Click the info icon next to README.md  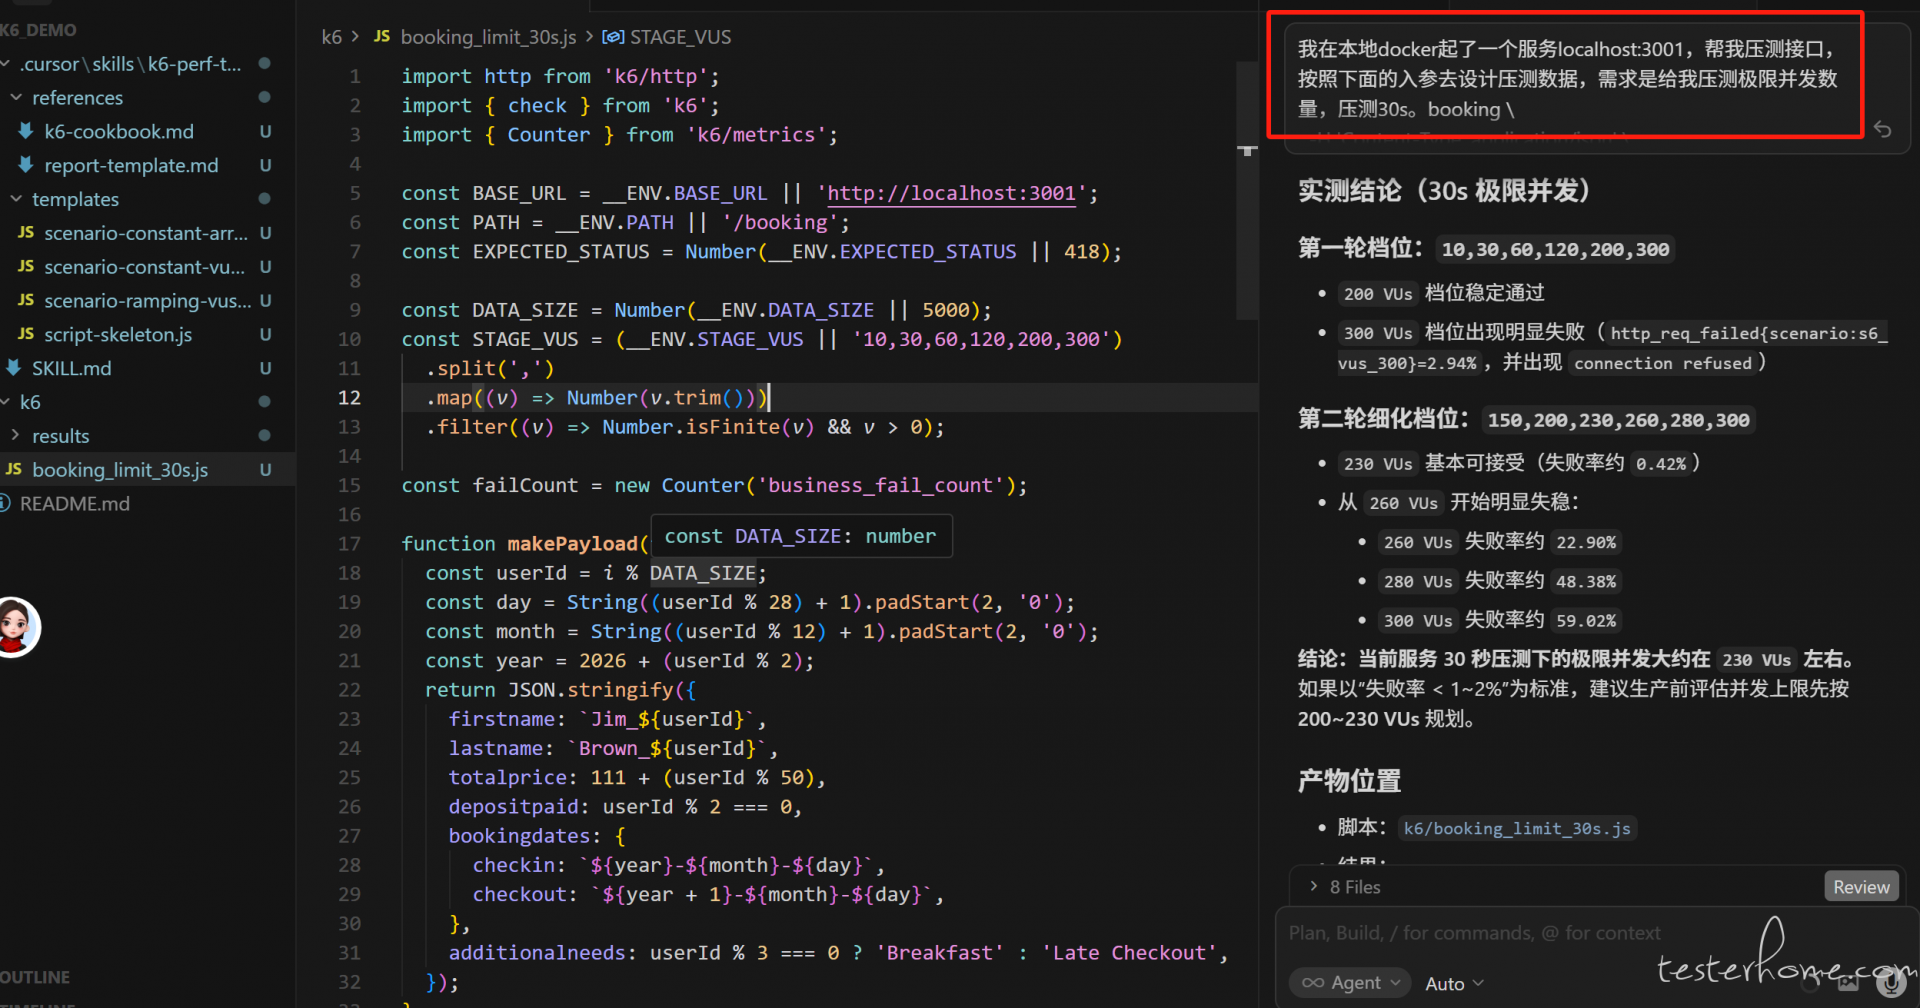pos(5,503)
